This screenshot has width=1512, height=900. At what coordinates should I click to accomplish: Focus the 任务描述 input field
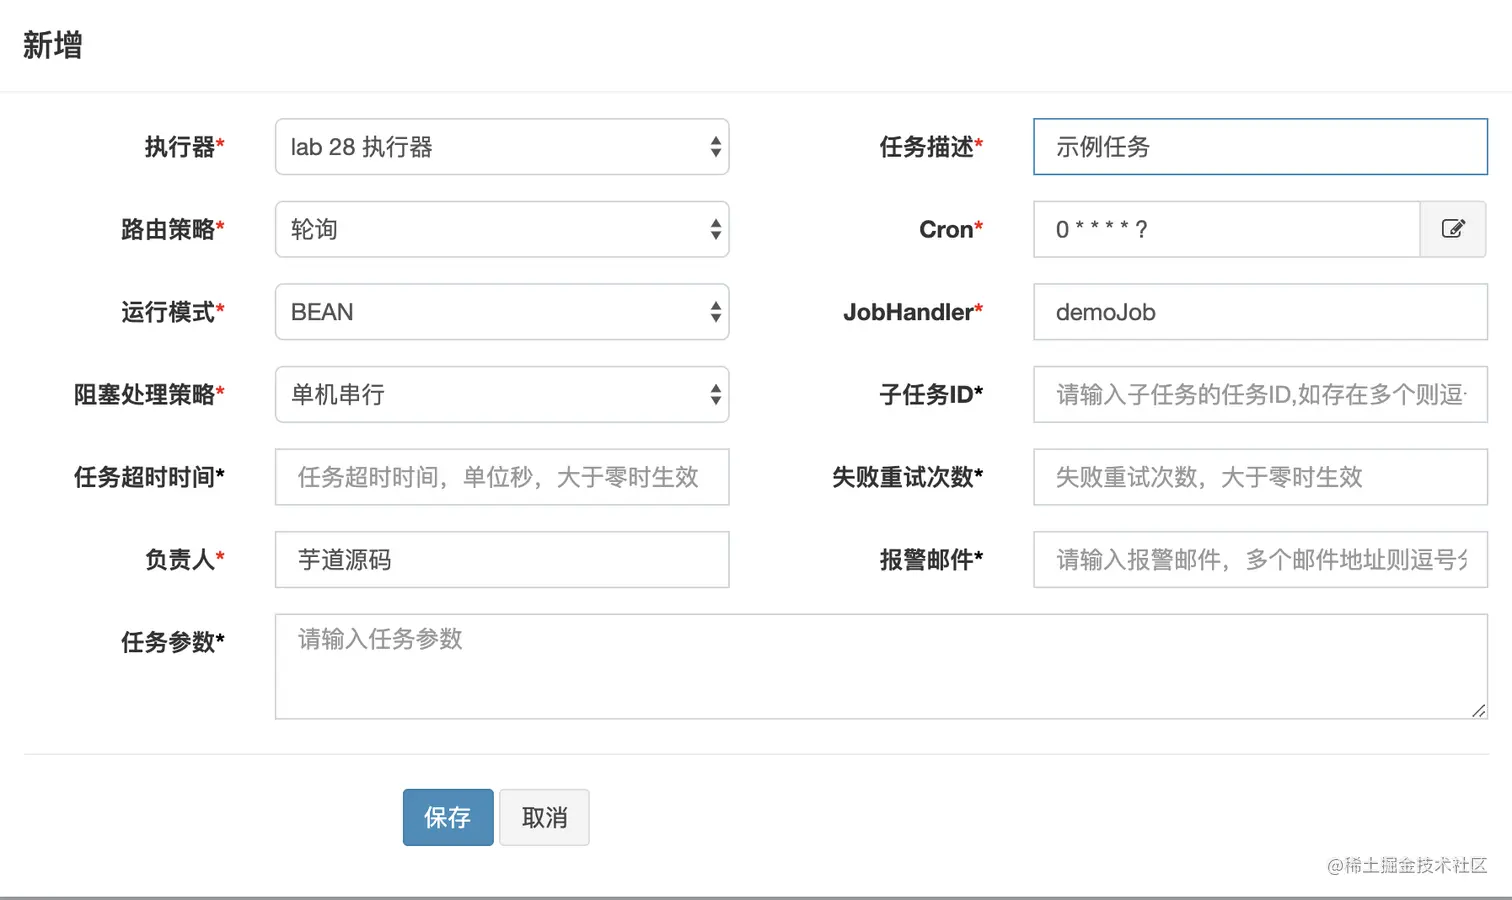click(x=1260, y=147)
